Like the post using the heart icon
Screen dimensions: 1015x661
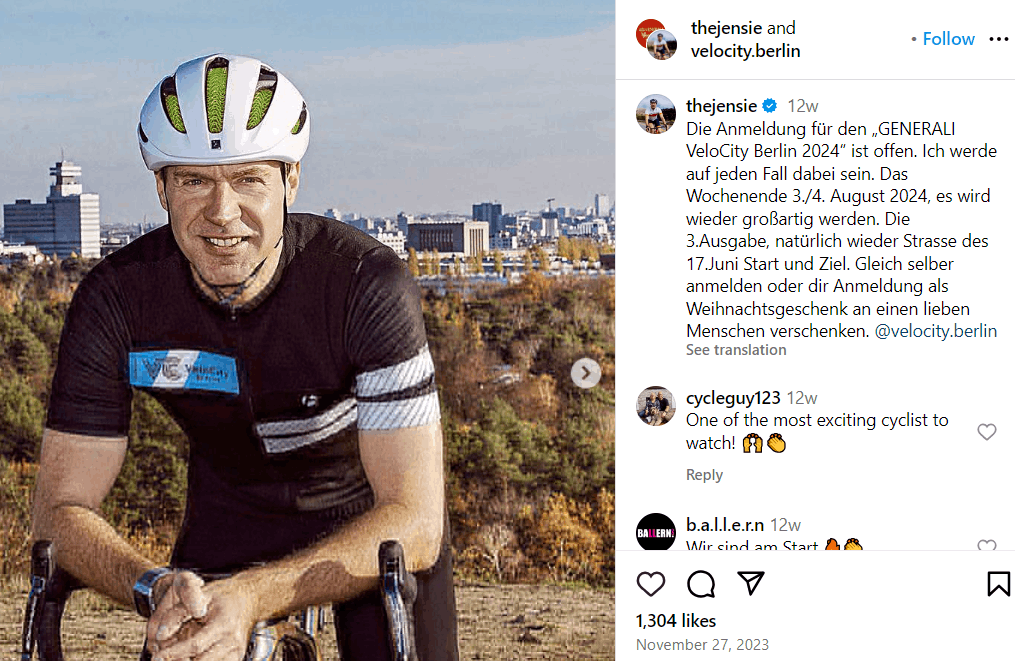[651, 584]
